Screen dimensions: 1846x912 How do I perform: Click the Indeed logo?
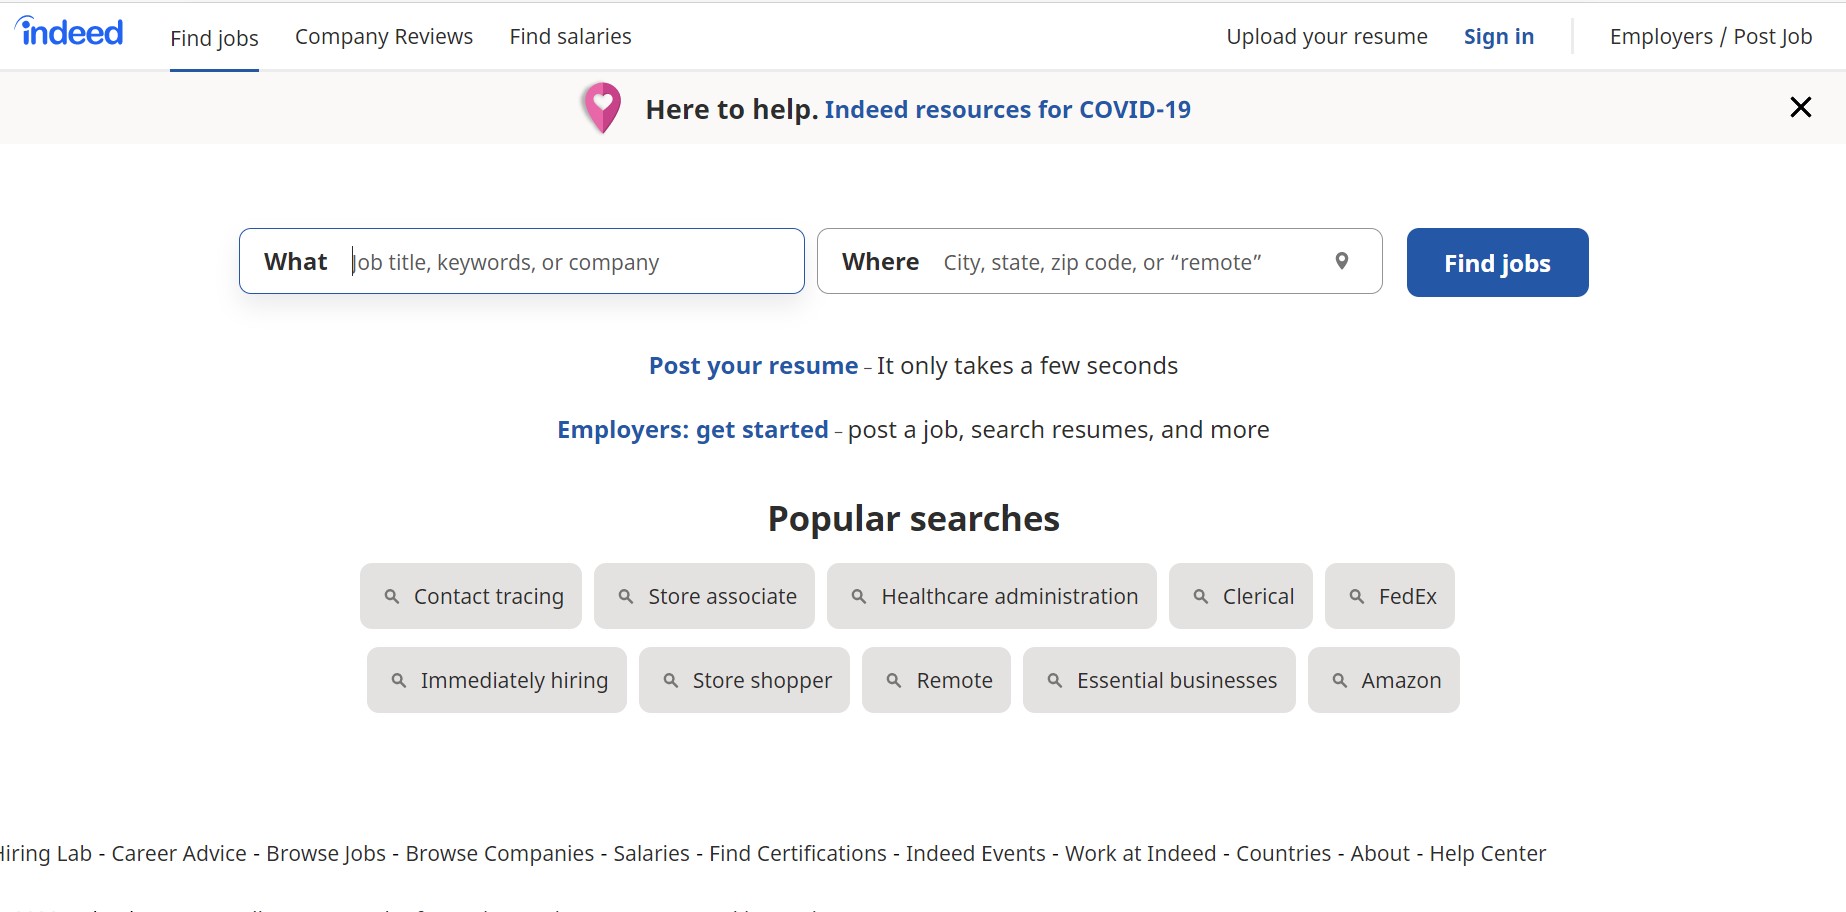69,32
